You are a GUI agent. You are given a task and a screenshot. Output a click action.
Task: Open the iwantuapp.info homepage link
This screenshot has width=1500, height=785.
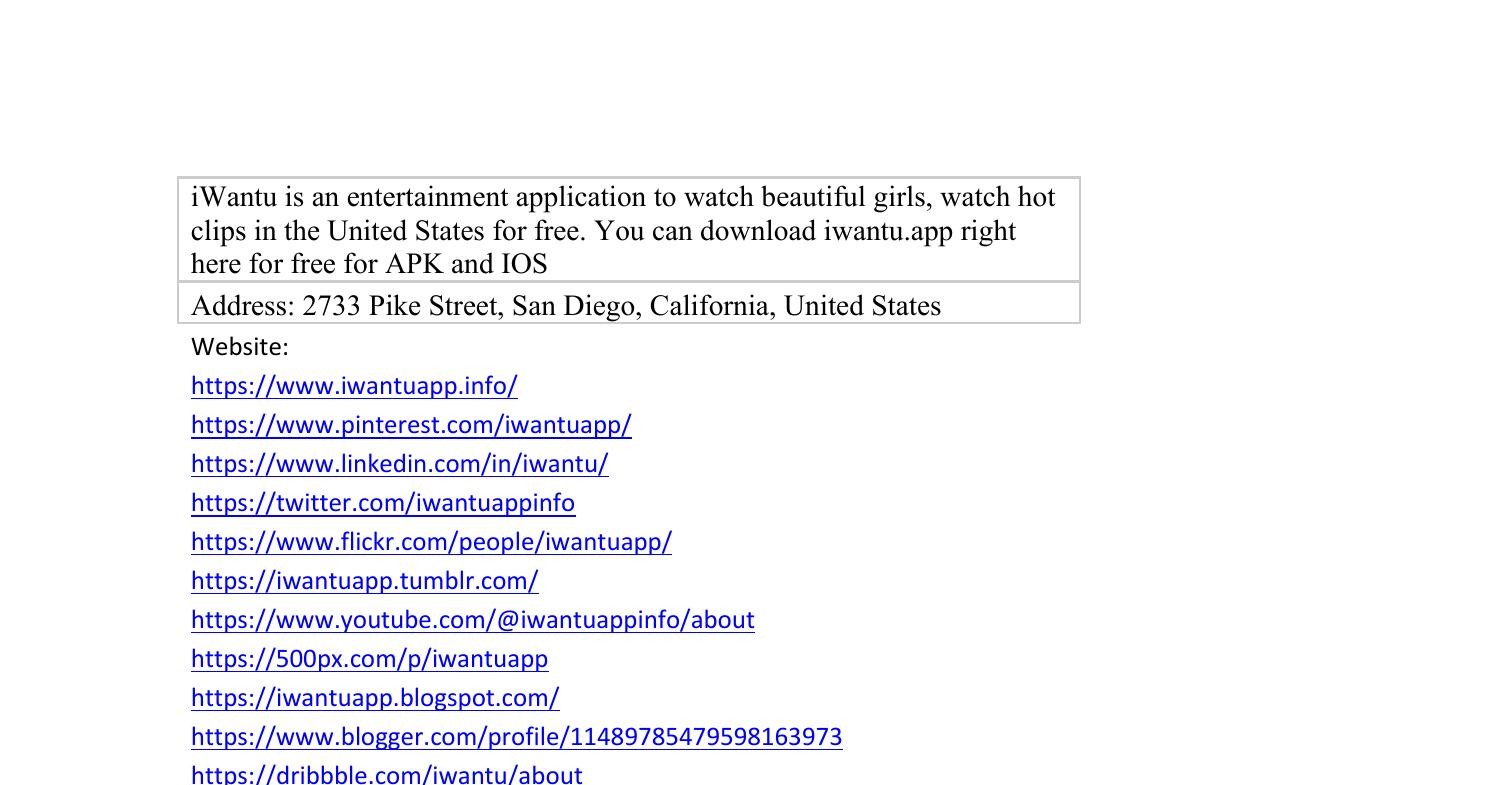[x=353, y=385]
